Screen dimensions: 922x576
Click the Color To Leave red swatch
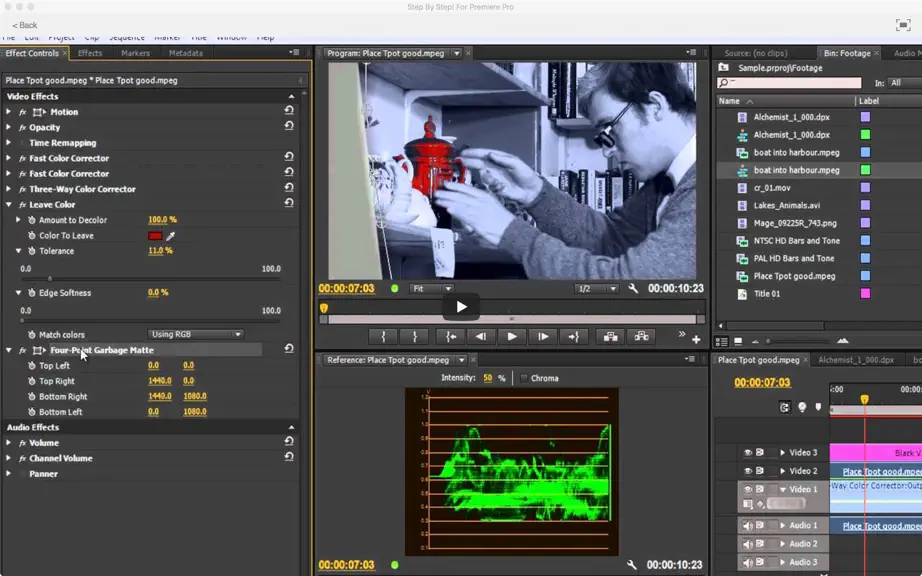point(155,236)
